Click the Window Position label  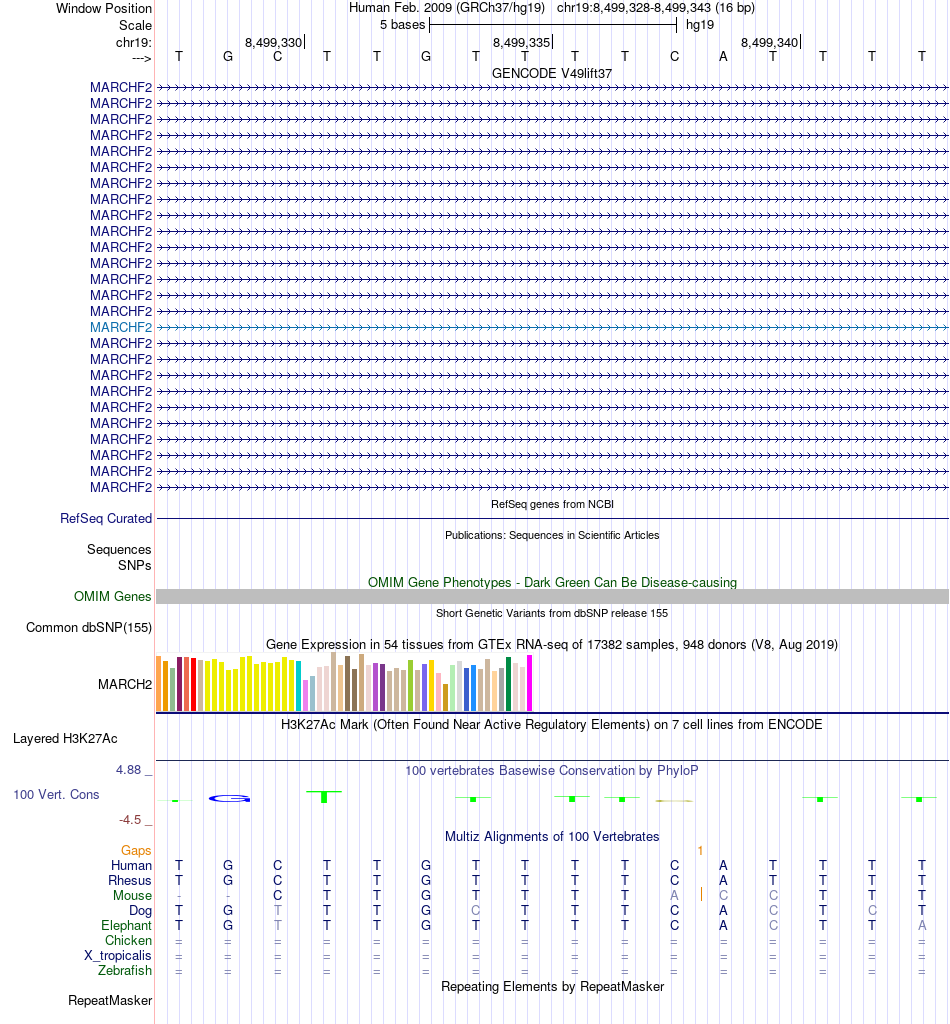tap(104, 8)
